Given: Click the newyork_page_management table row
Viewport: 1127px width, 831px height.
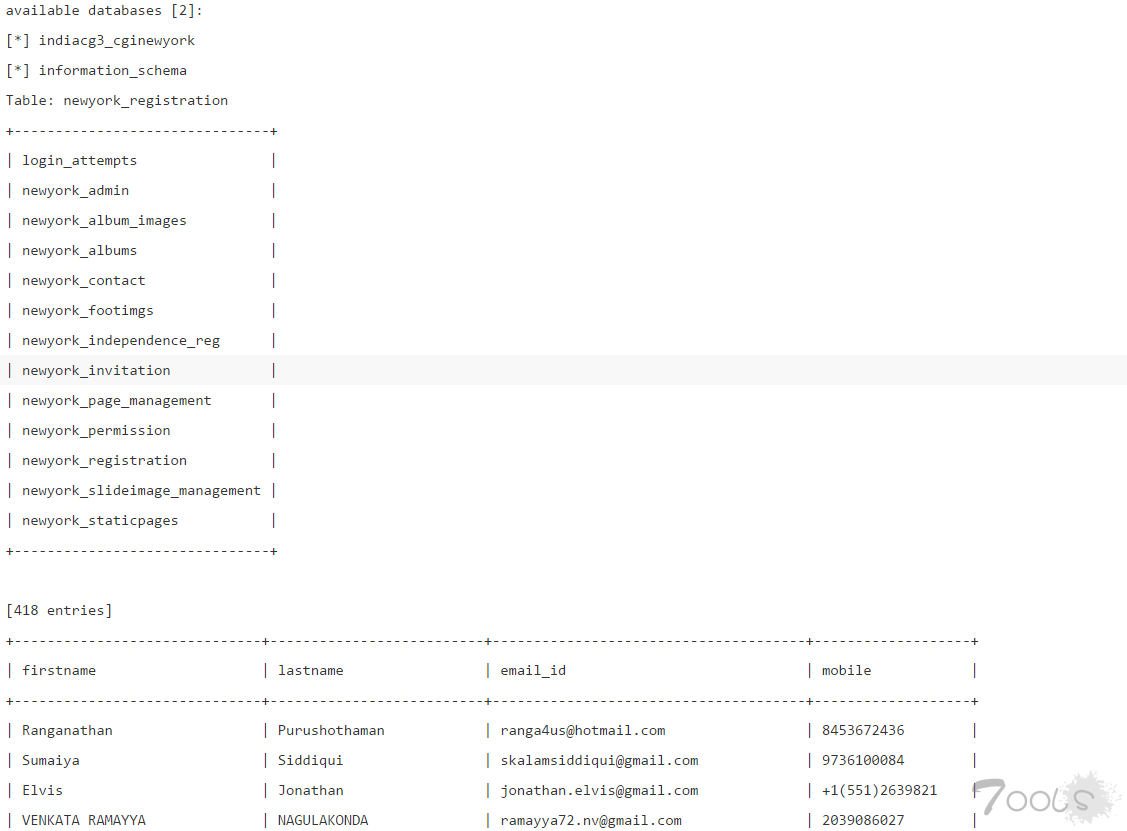Looking at the screenshot, I should (x=116, y=401).
